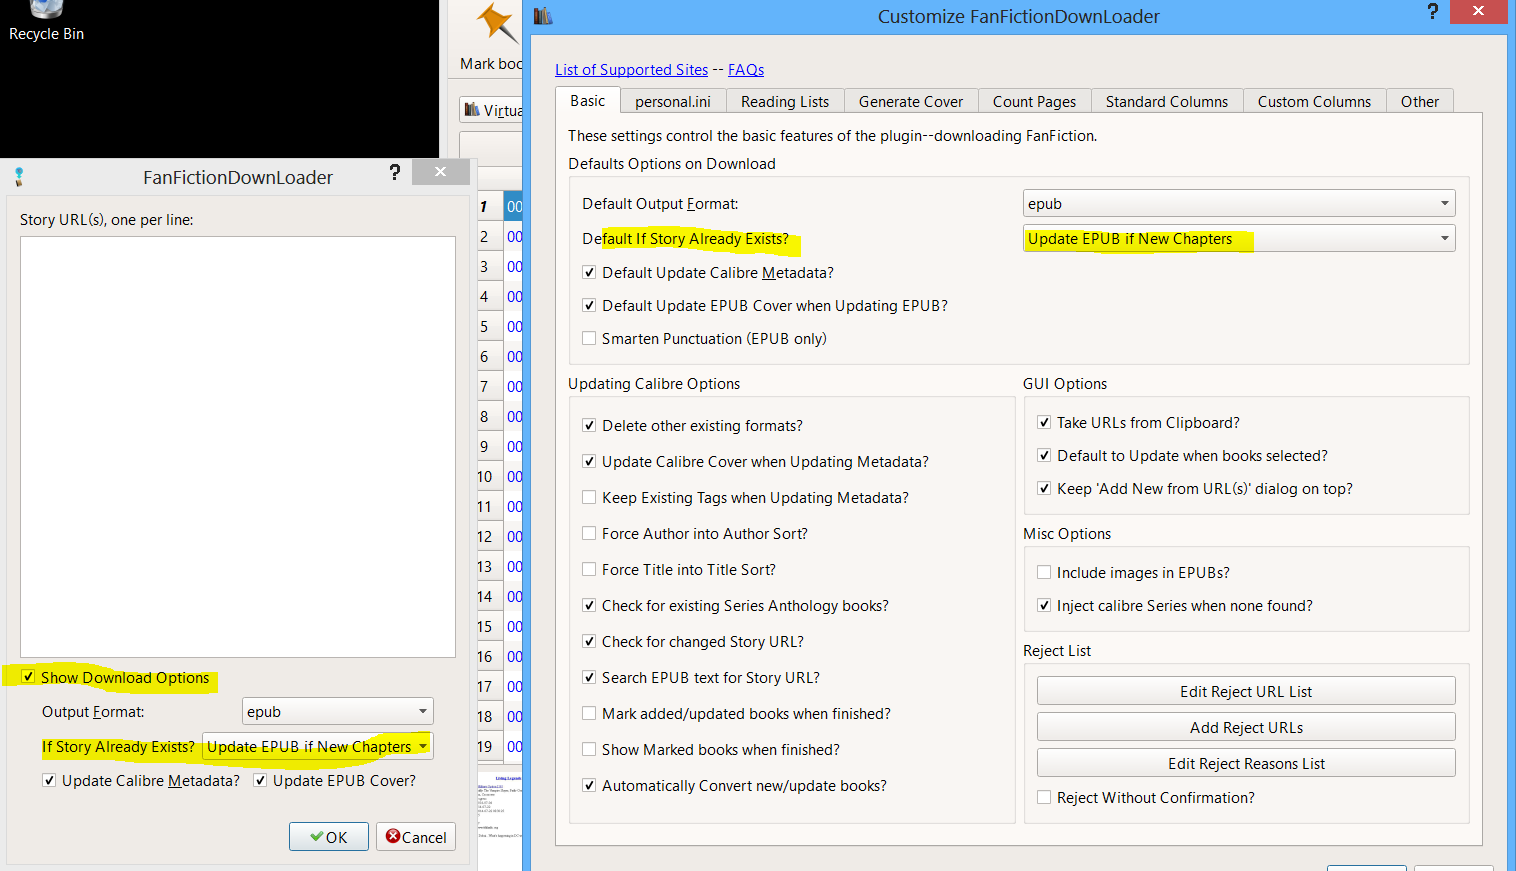
Task: Switch to the personal.ini tab
Action: 673,101
